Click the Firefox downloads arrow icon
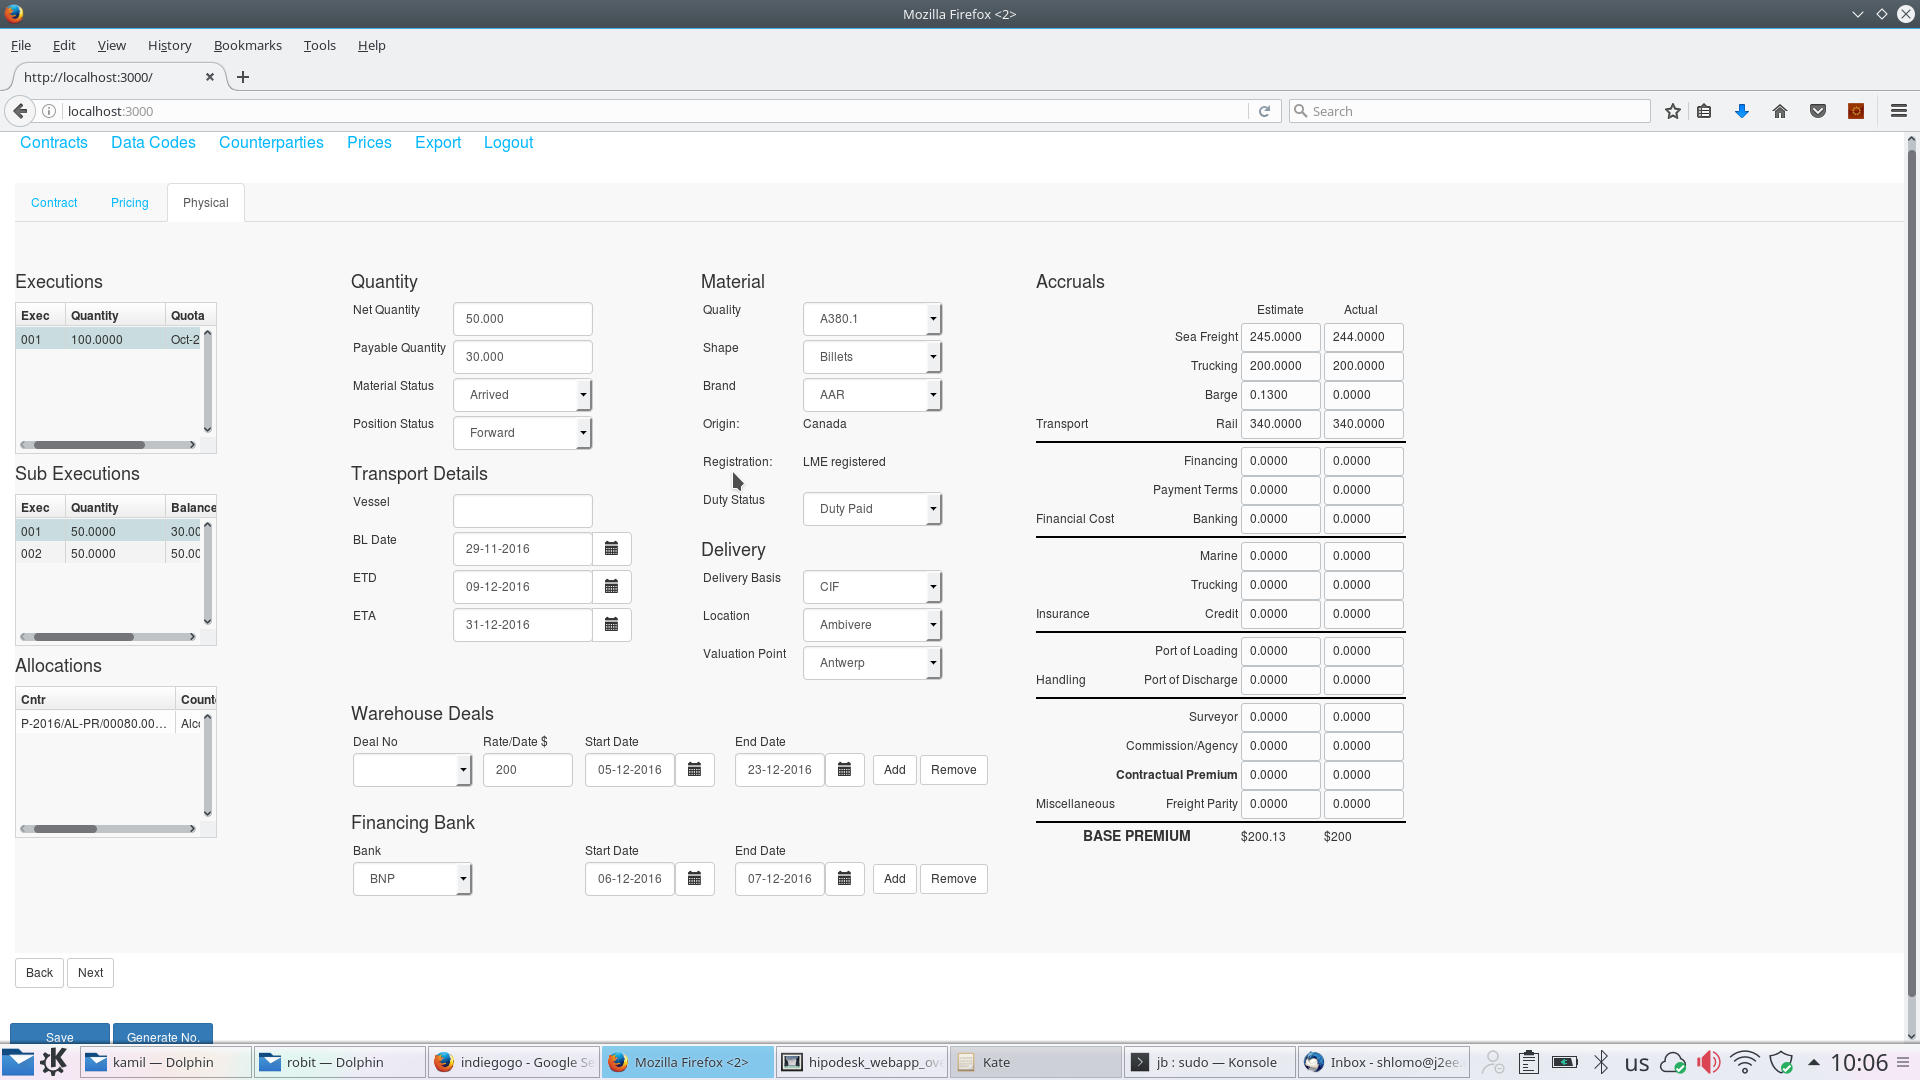This screenshot has height=1080, width=1920. [1741, 111]
